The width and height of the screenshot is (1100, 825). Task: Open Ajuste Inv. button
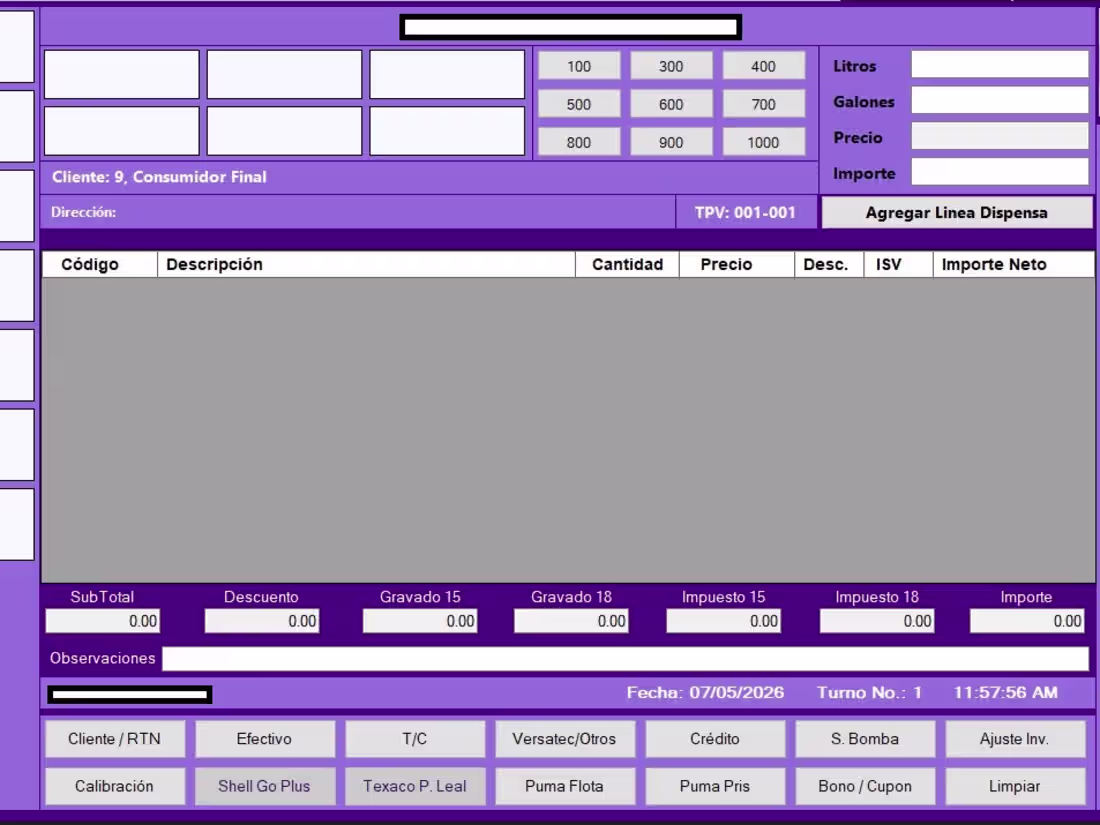tap(1015, 739)
